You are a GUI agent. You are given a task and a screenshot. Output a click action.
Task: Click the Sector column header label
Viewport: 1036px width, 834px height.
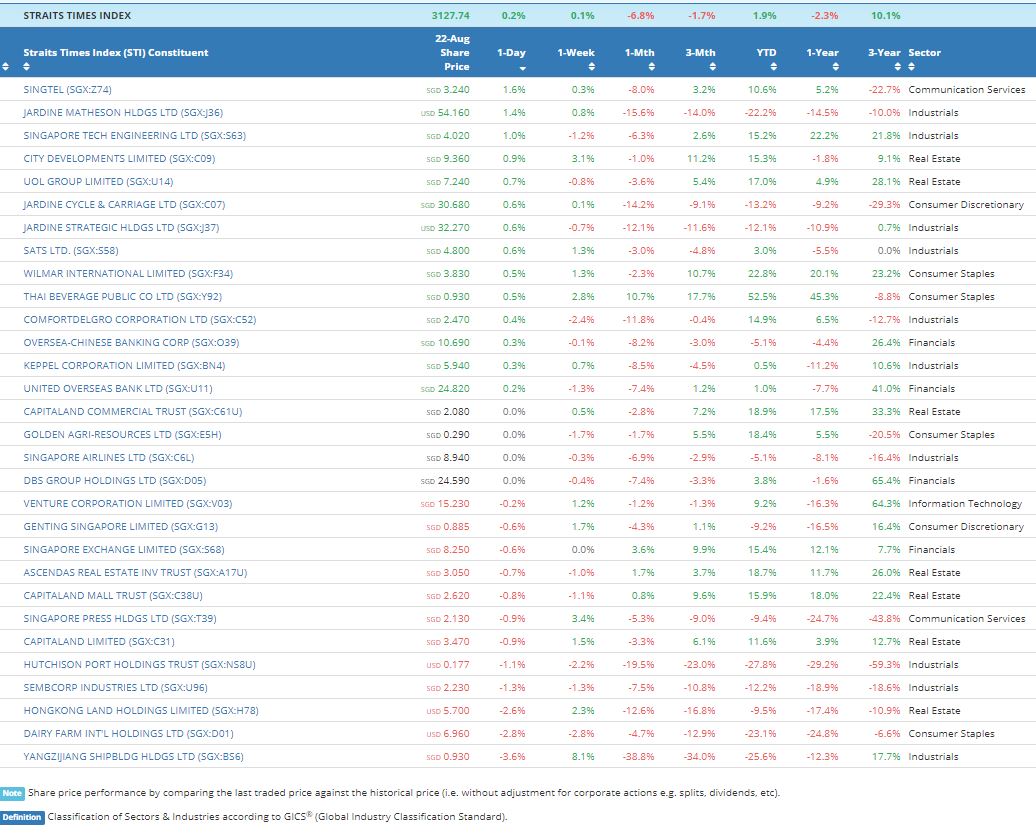point(924,52)
